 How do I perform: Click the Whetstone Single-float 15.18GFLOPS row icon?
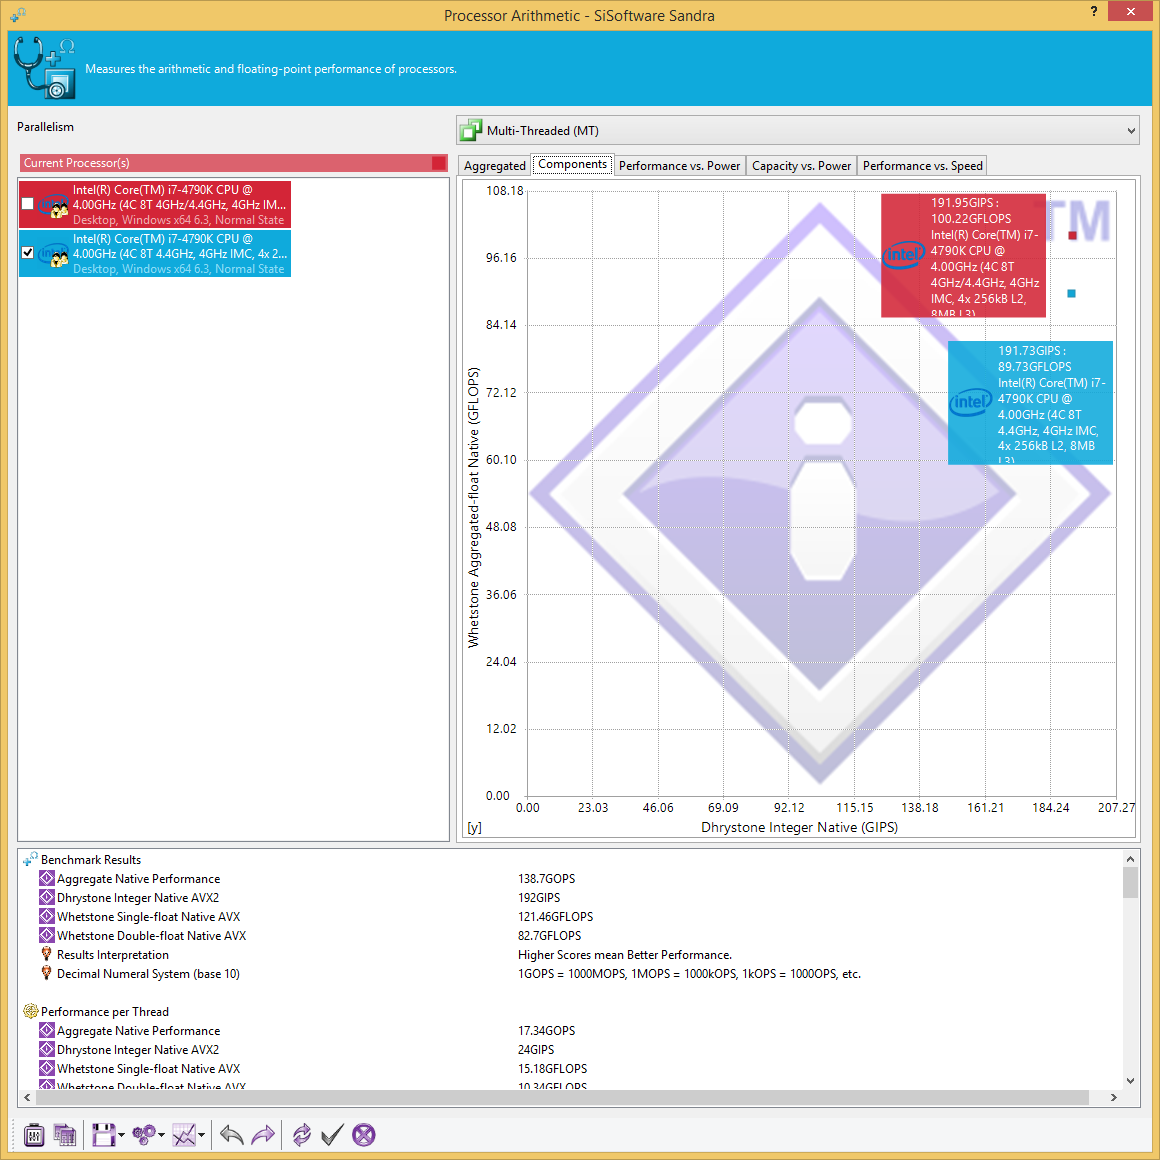coord(47,1068)
